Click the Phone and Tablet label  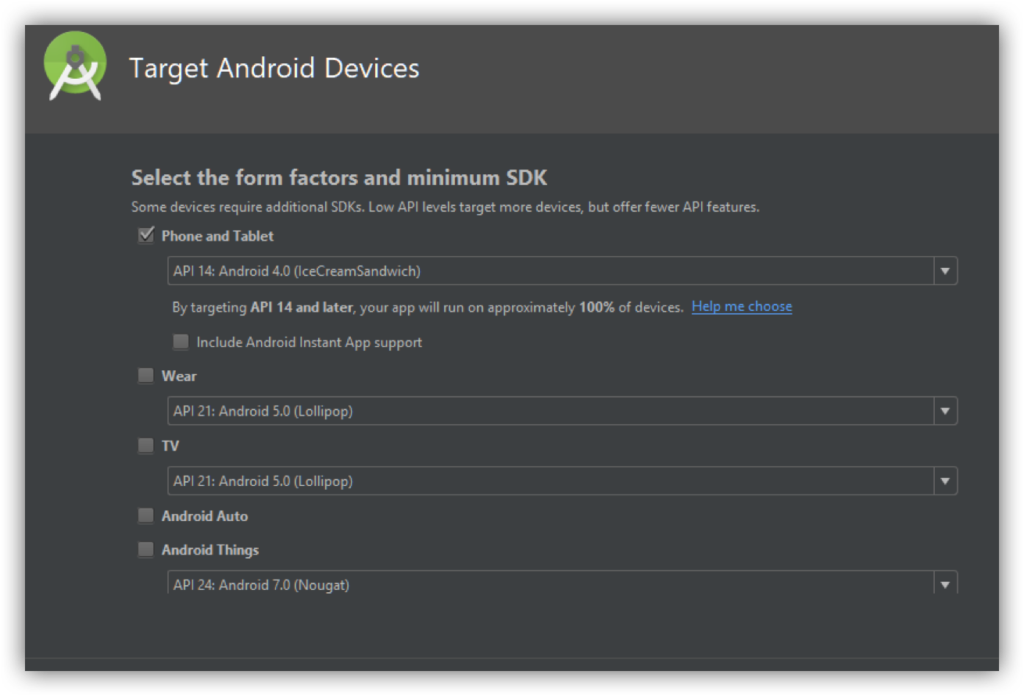point(217,236)
